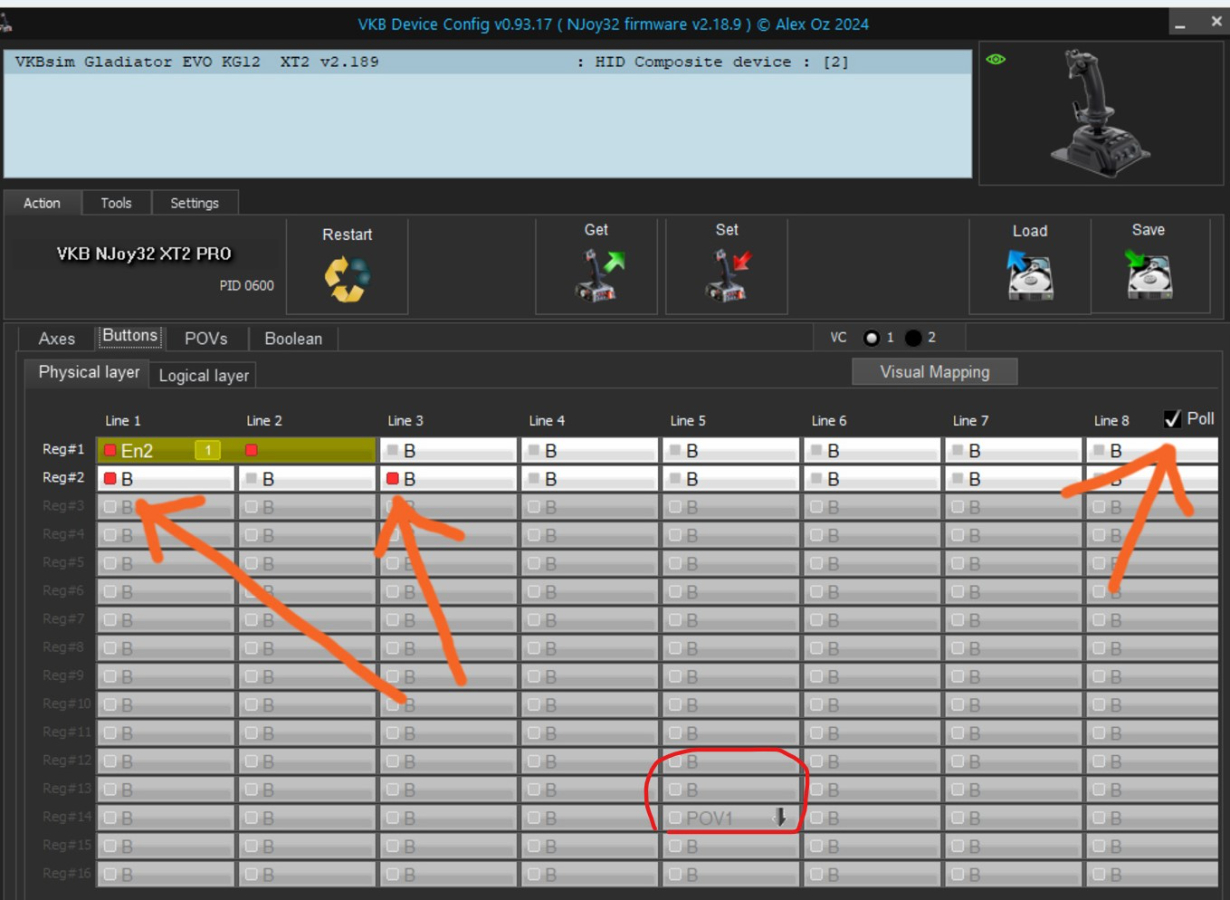Click the PID 0600 text
The image size is (1230, 900).
click(247, 286)
